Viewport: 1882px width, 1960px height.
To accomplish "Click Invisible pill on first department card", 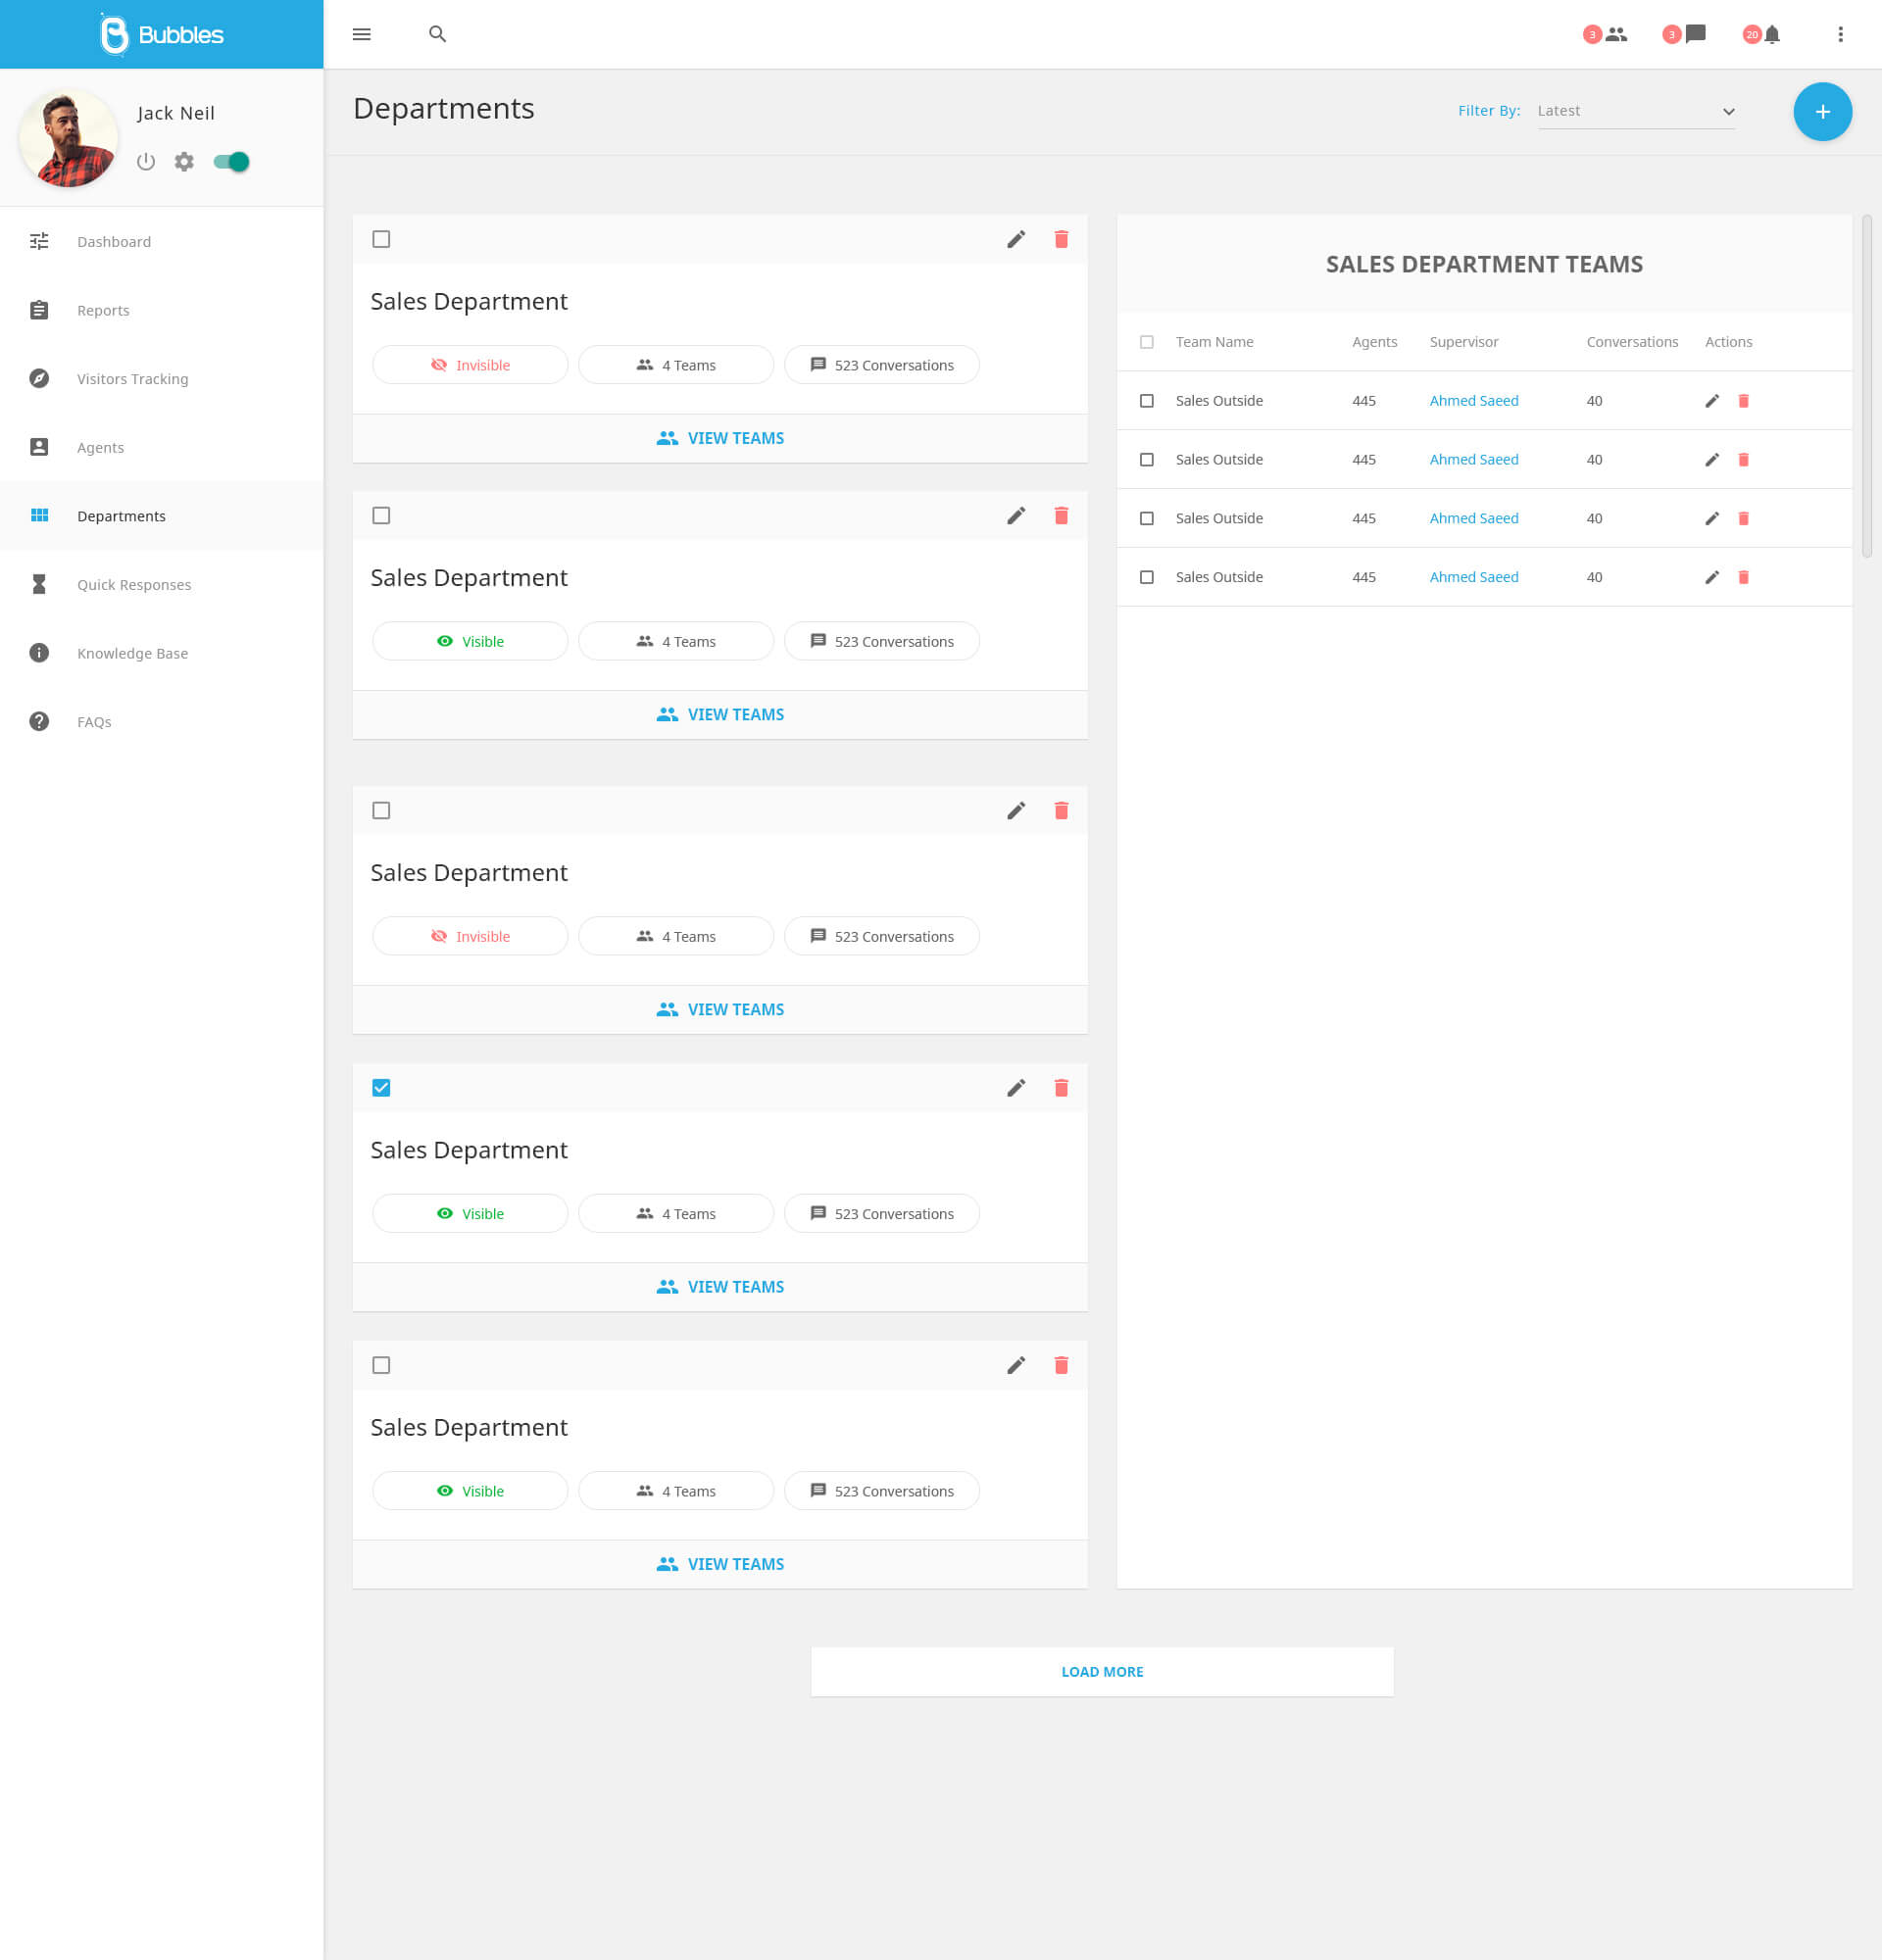I will pyautogui.click(x=470, y=365).
